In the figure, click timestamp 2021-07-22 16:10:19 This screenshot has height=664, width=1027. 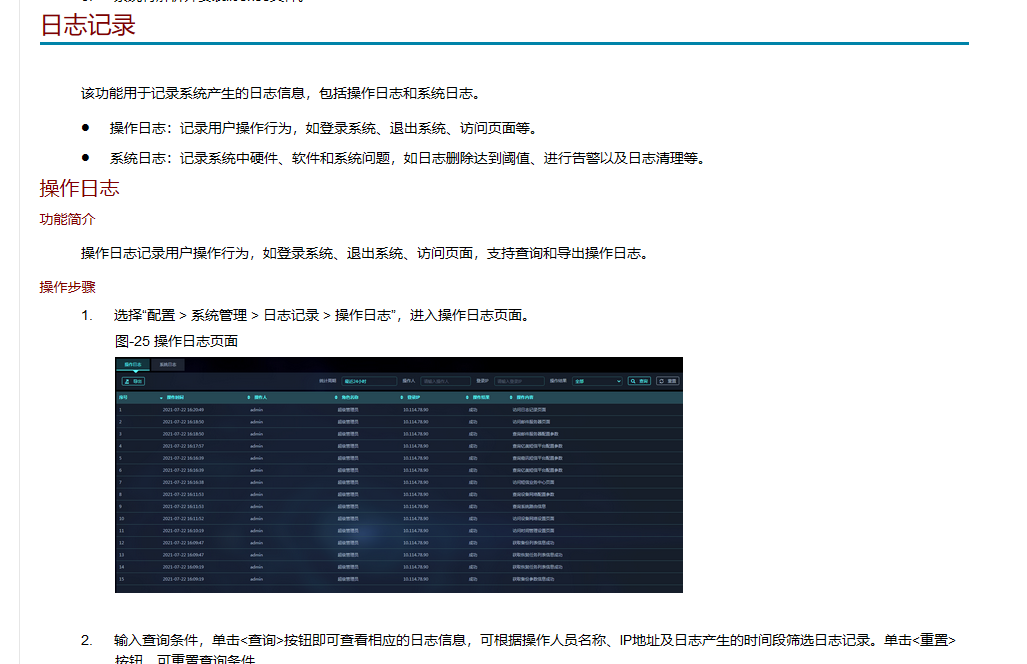click(x=183, y=531)
